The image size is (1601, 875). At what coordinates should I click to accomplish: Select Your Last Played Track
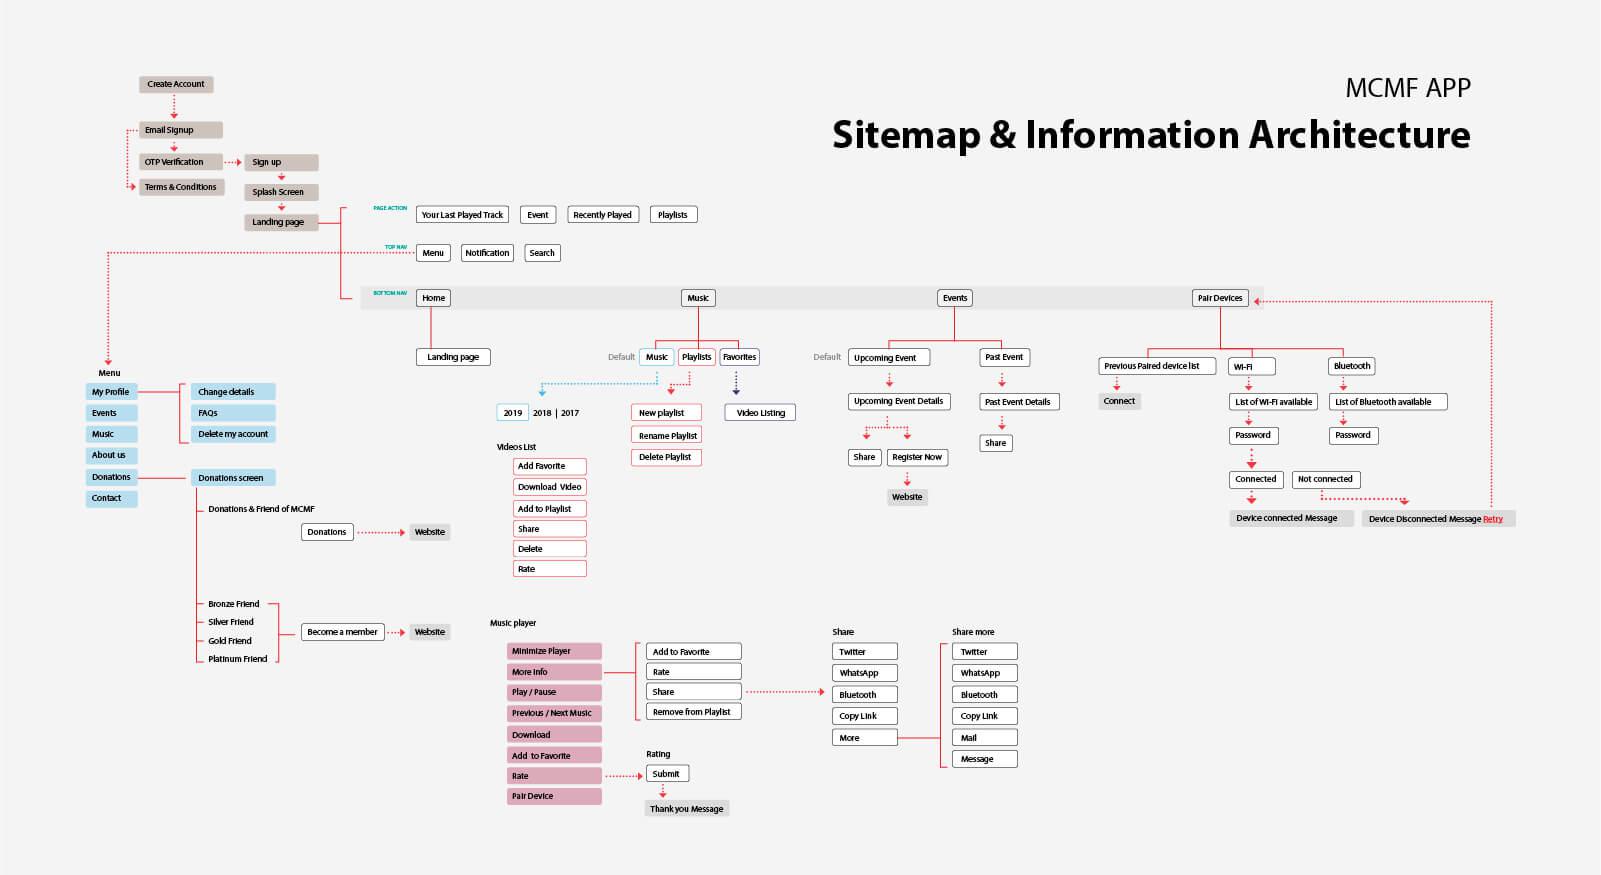[462, 215]
